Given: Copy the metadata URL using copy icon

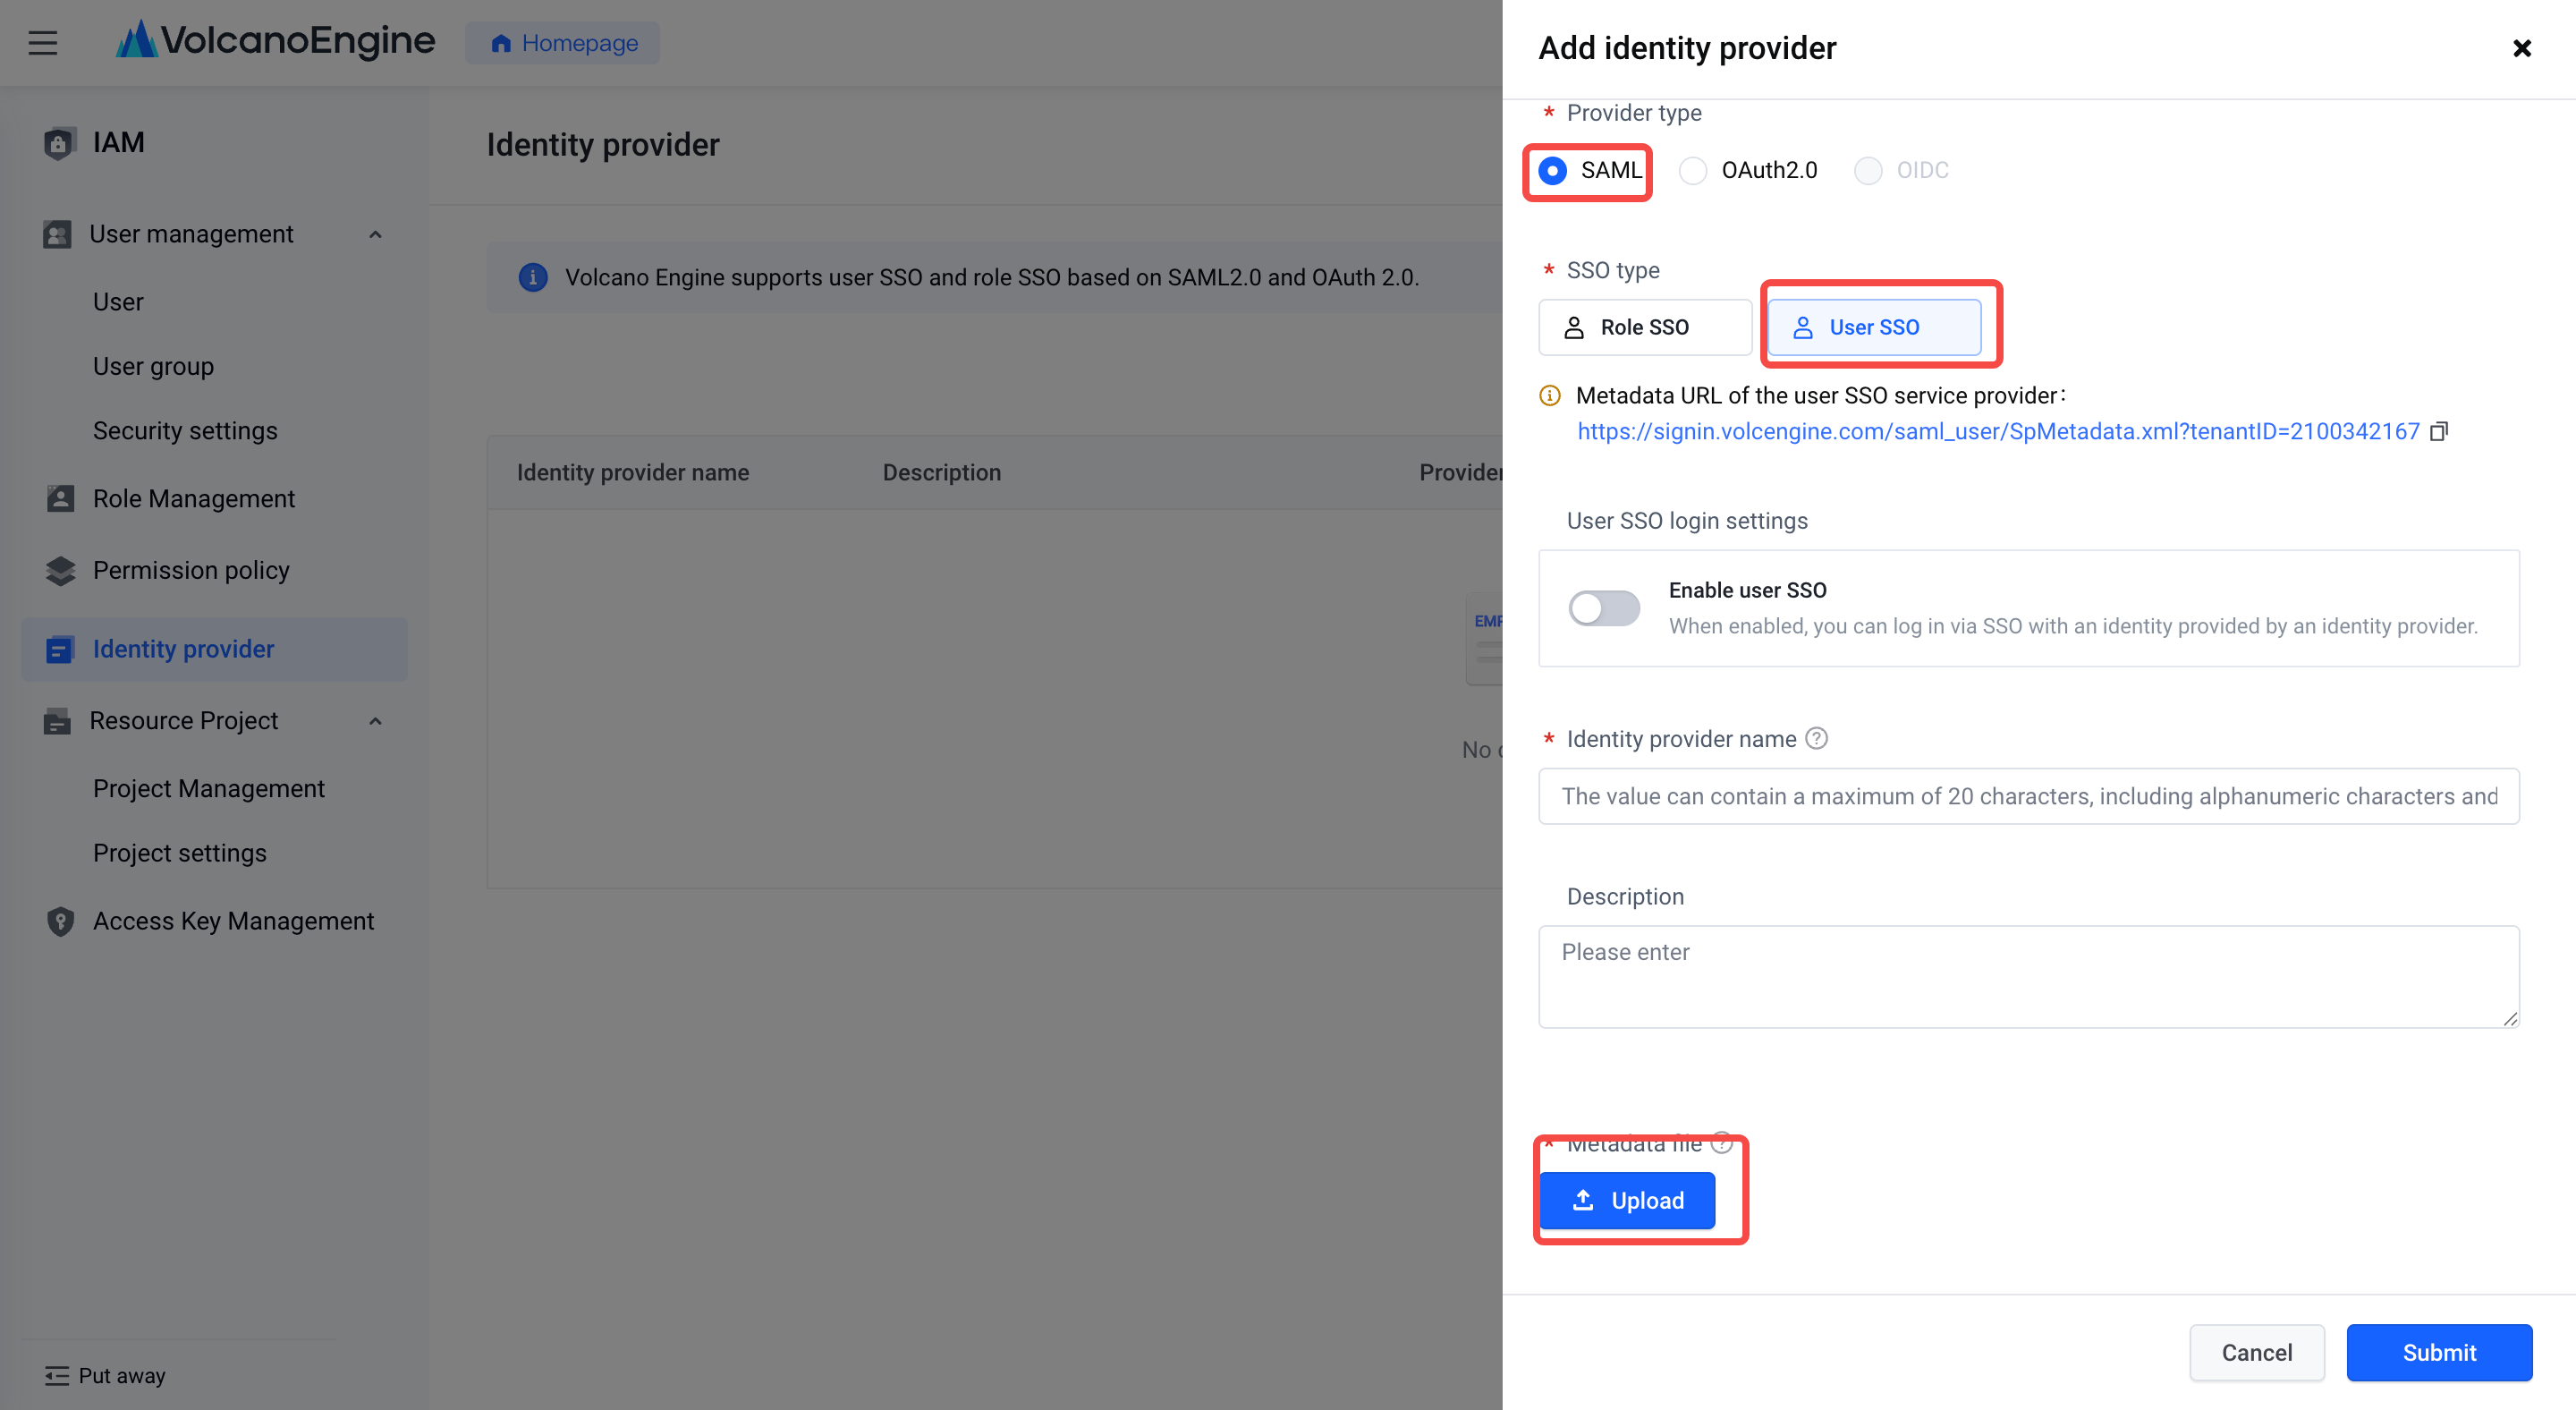Looking at the screenshot, I should pos(2438,431).
